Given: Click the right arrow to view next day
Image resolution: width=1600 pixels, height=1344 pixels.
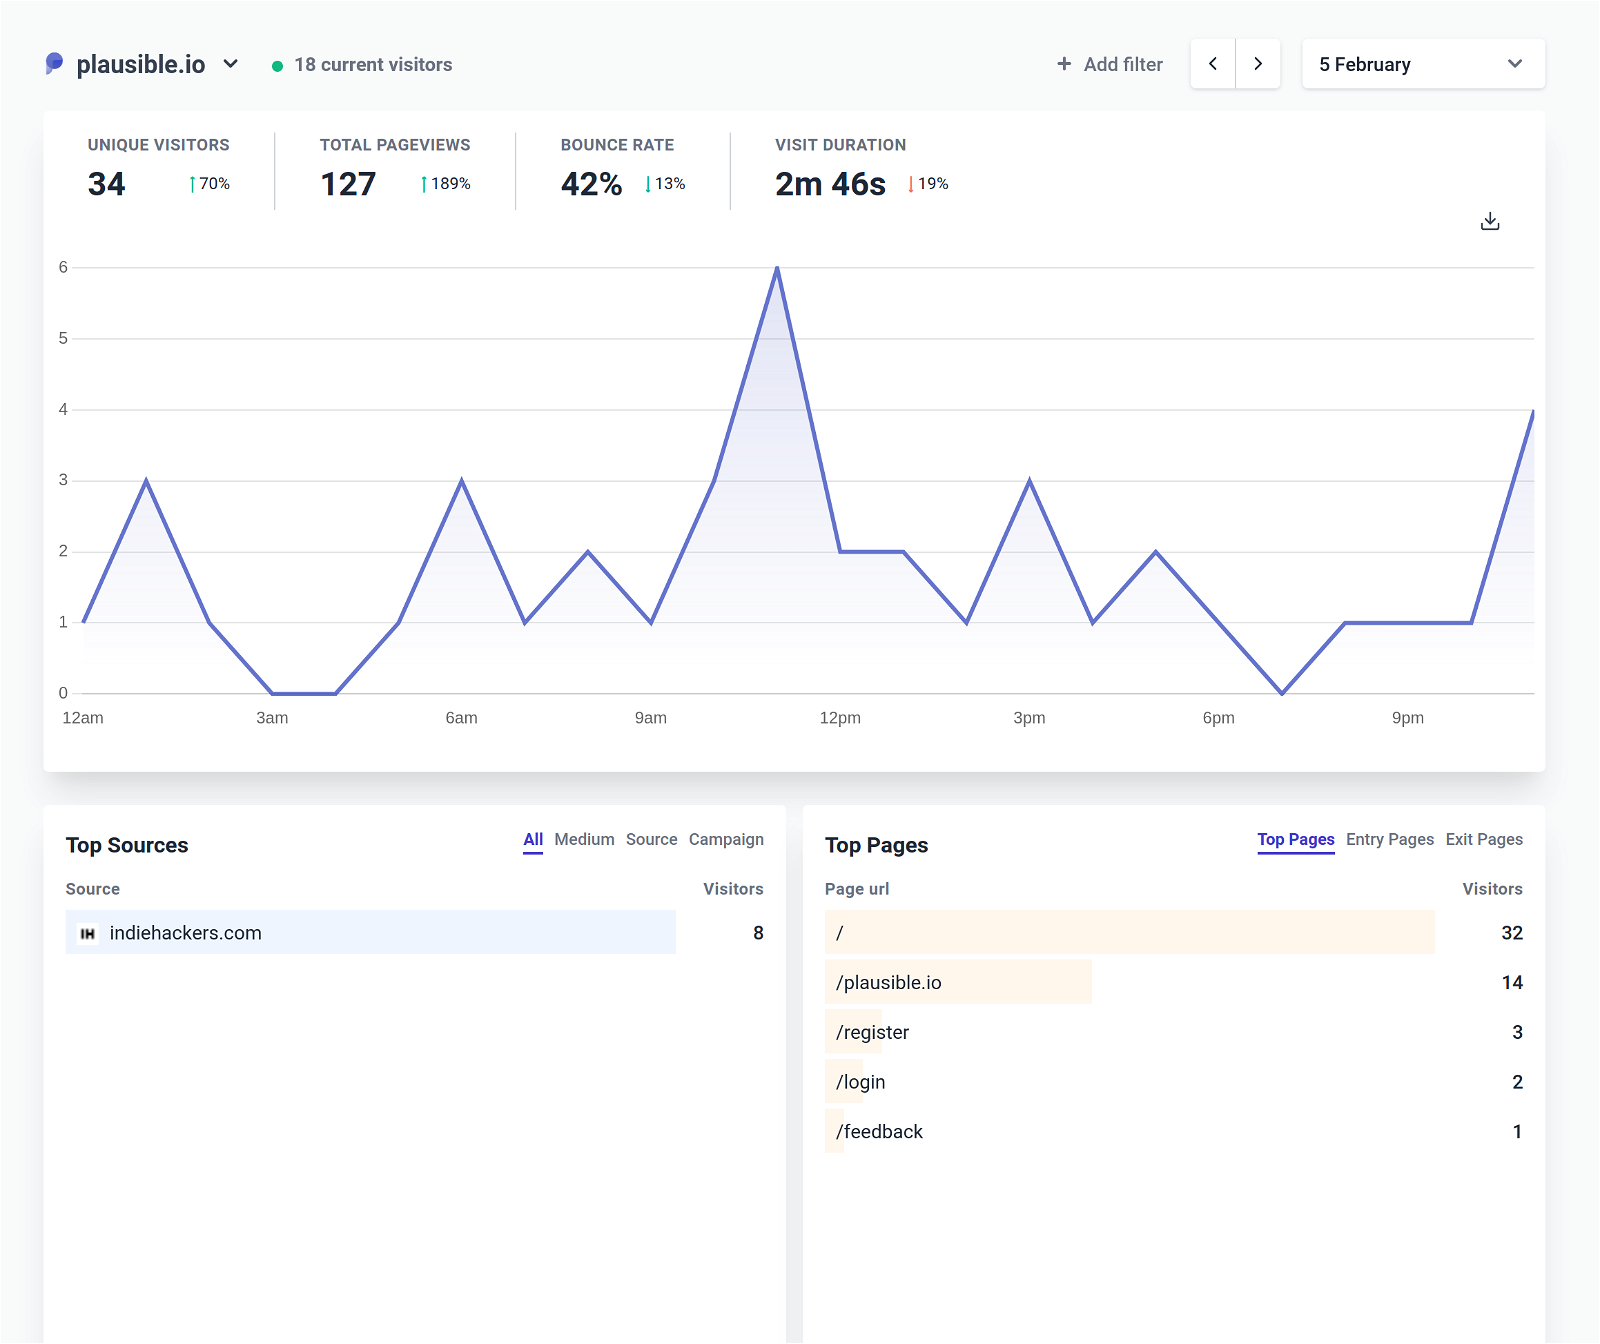Looking at the screenshot, I should (1258, 63).
